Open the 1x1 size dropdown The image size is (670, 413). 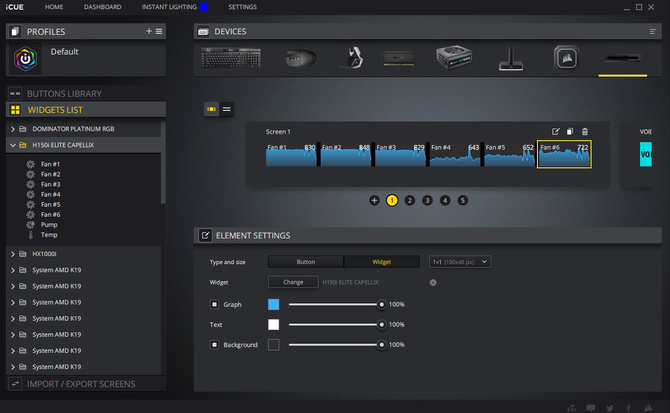460,262
